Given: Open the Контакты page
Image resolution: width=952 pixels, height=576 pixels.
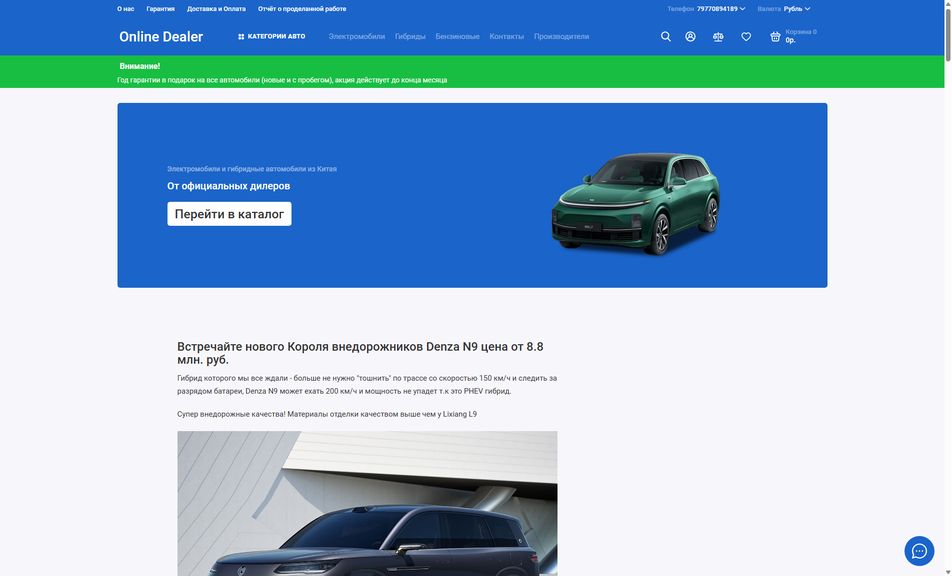Looking at the screenshot, I should (x=506, y=36).
